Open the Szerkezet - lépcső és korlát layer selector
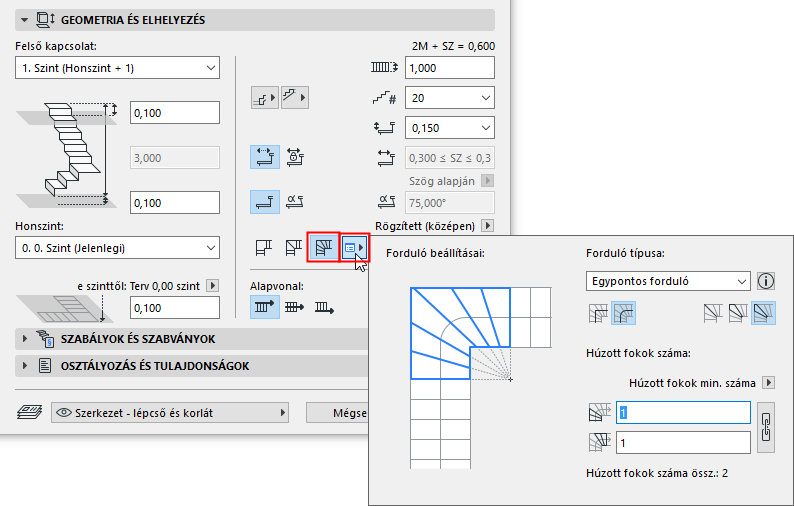The image size is (794, 506). pos(170,412)
